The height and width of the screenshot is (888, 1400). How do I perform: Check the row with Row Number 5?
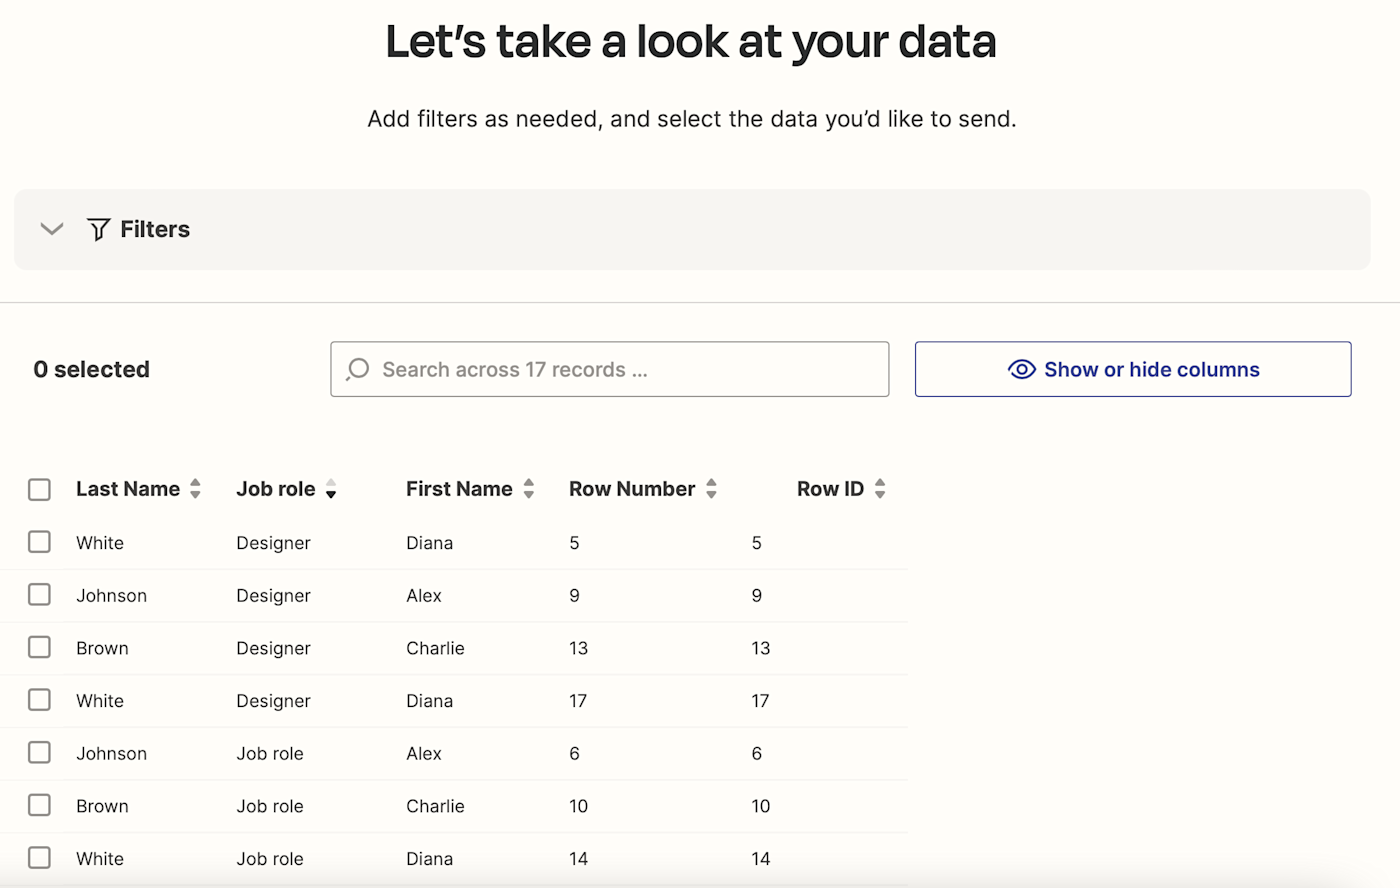[x=39, y=542]
